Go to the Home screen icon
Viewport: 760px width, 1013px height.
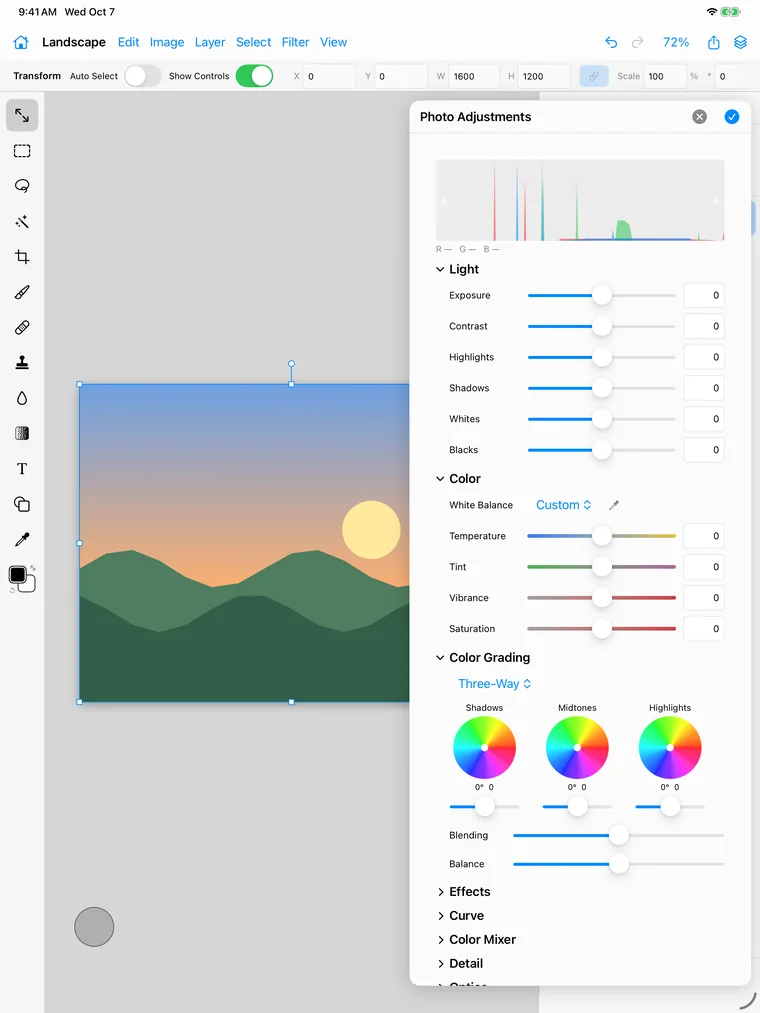[21, 42]
